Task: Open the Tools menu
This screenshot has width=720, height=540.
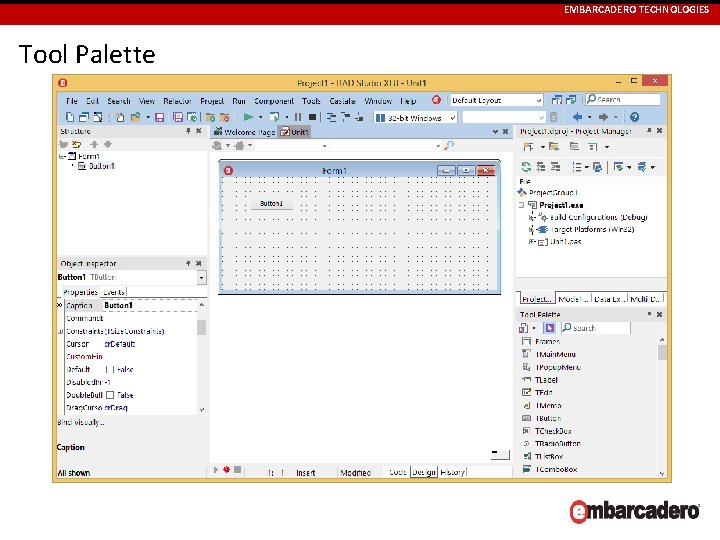Action: click(x=311, y=101)
